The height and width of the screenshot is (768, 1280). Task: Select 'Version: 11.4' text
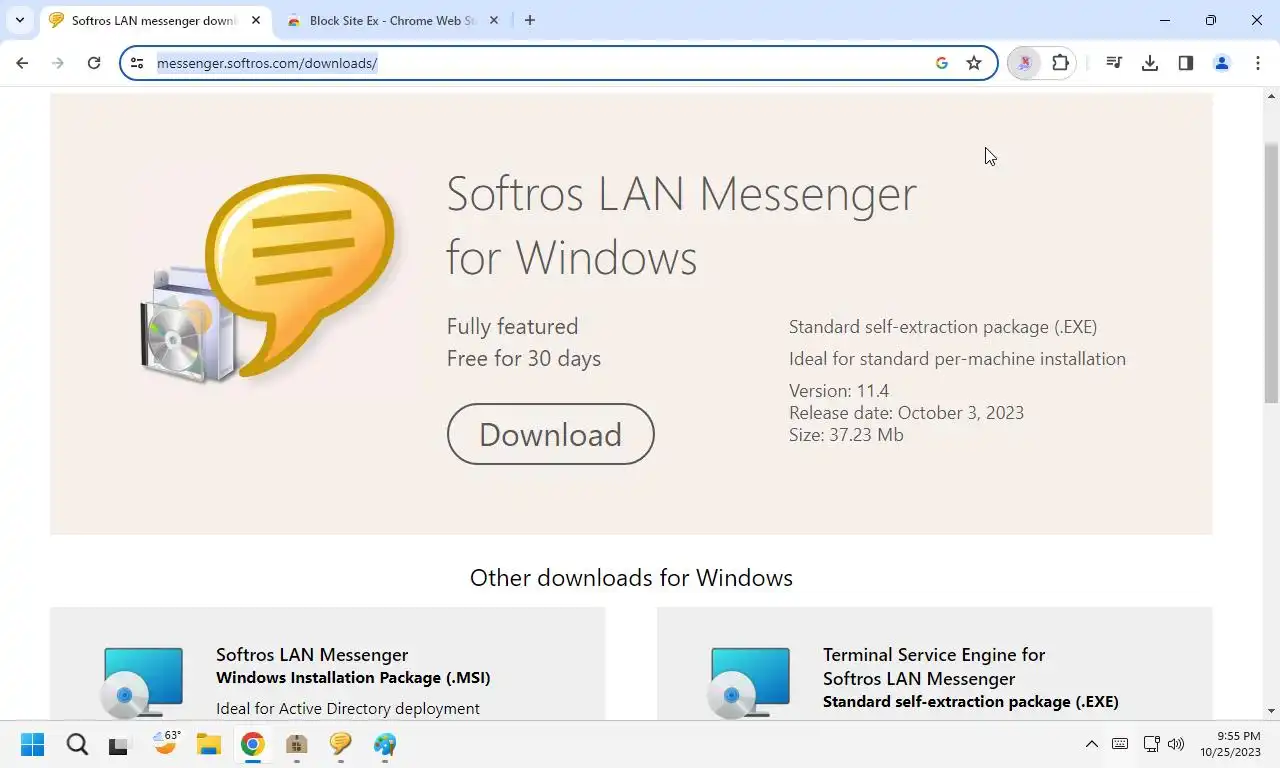pos(839,391)
